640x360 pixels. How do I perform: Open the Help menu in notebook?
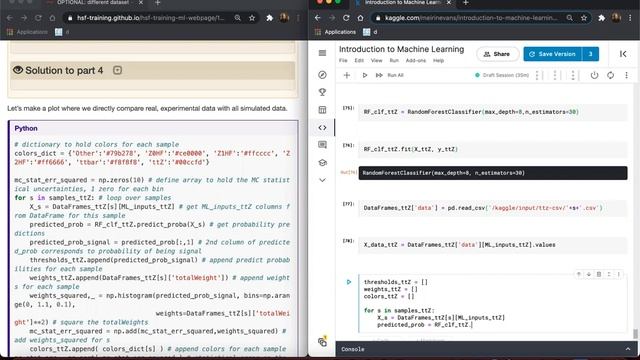[438, 60]
